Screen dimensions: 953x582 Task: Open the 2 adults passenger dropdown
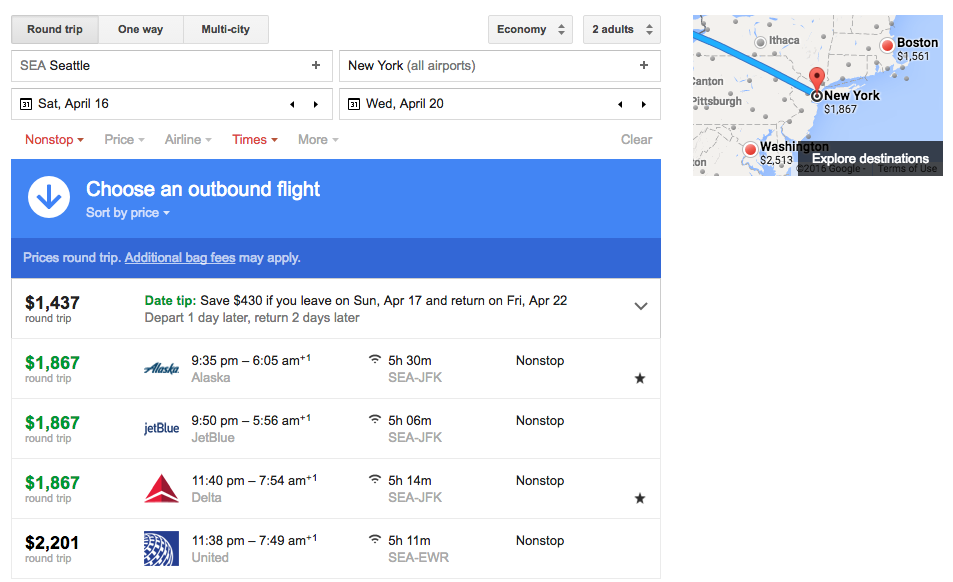(x=622, y=29)
